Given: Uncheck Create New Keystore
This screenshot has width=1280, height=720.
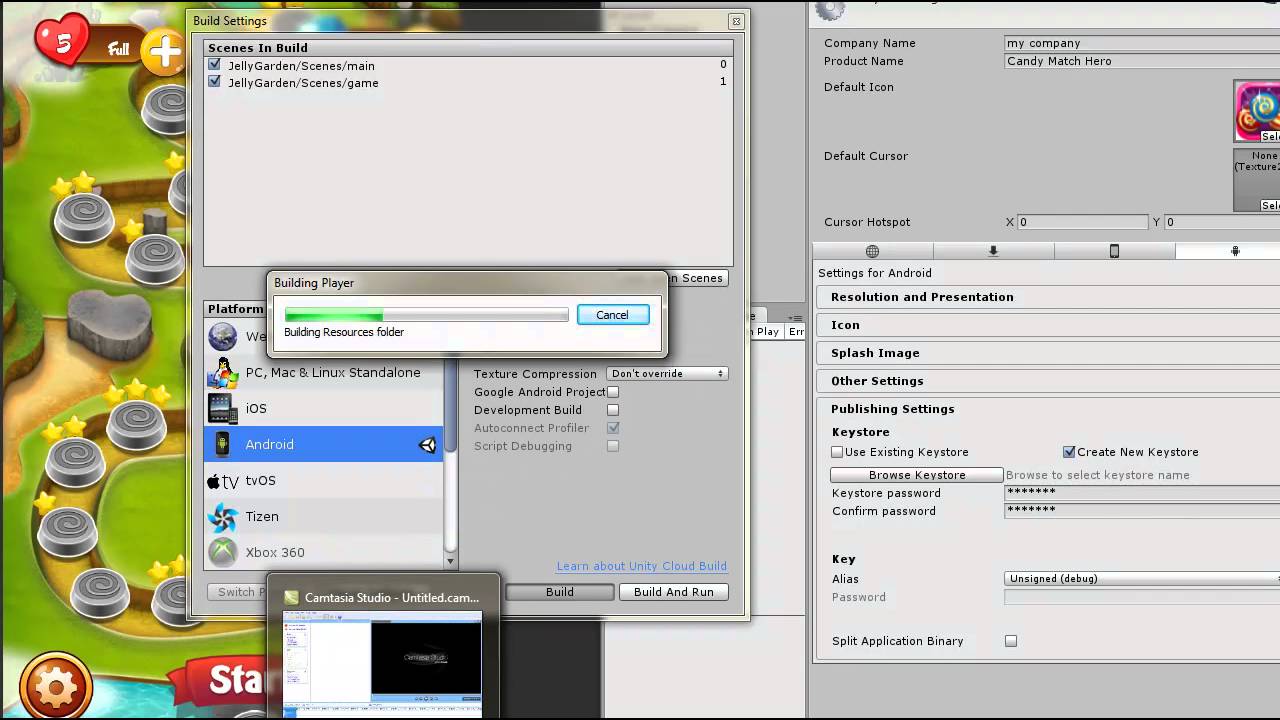Looking at the screenshot, I should coord(1069,452).
